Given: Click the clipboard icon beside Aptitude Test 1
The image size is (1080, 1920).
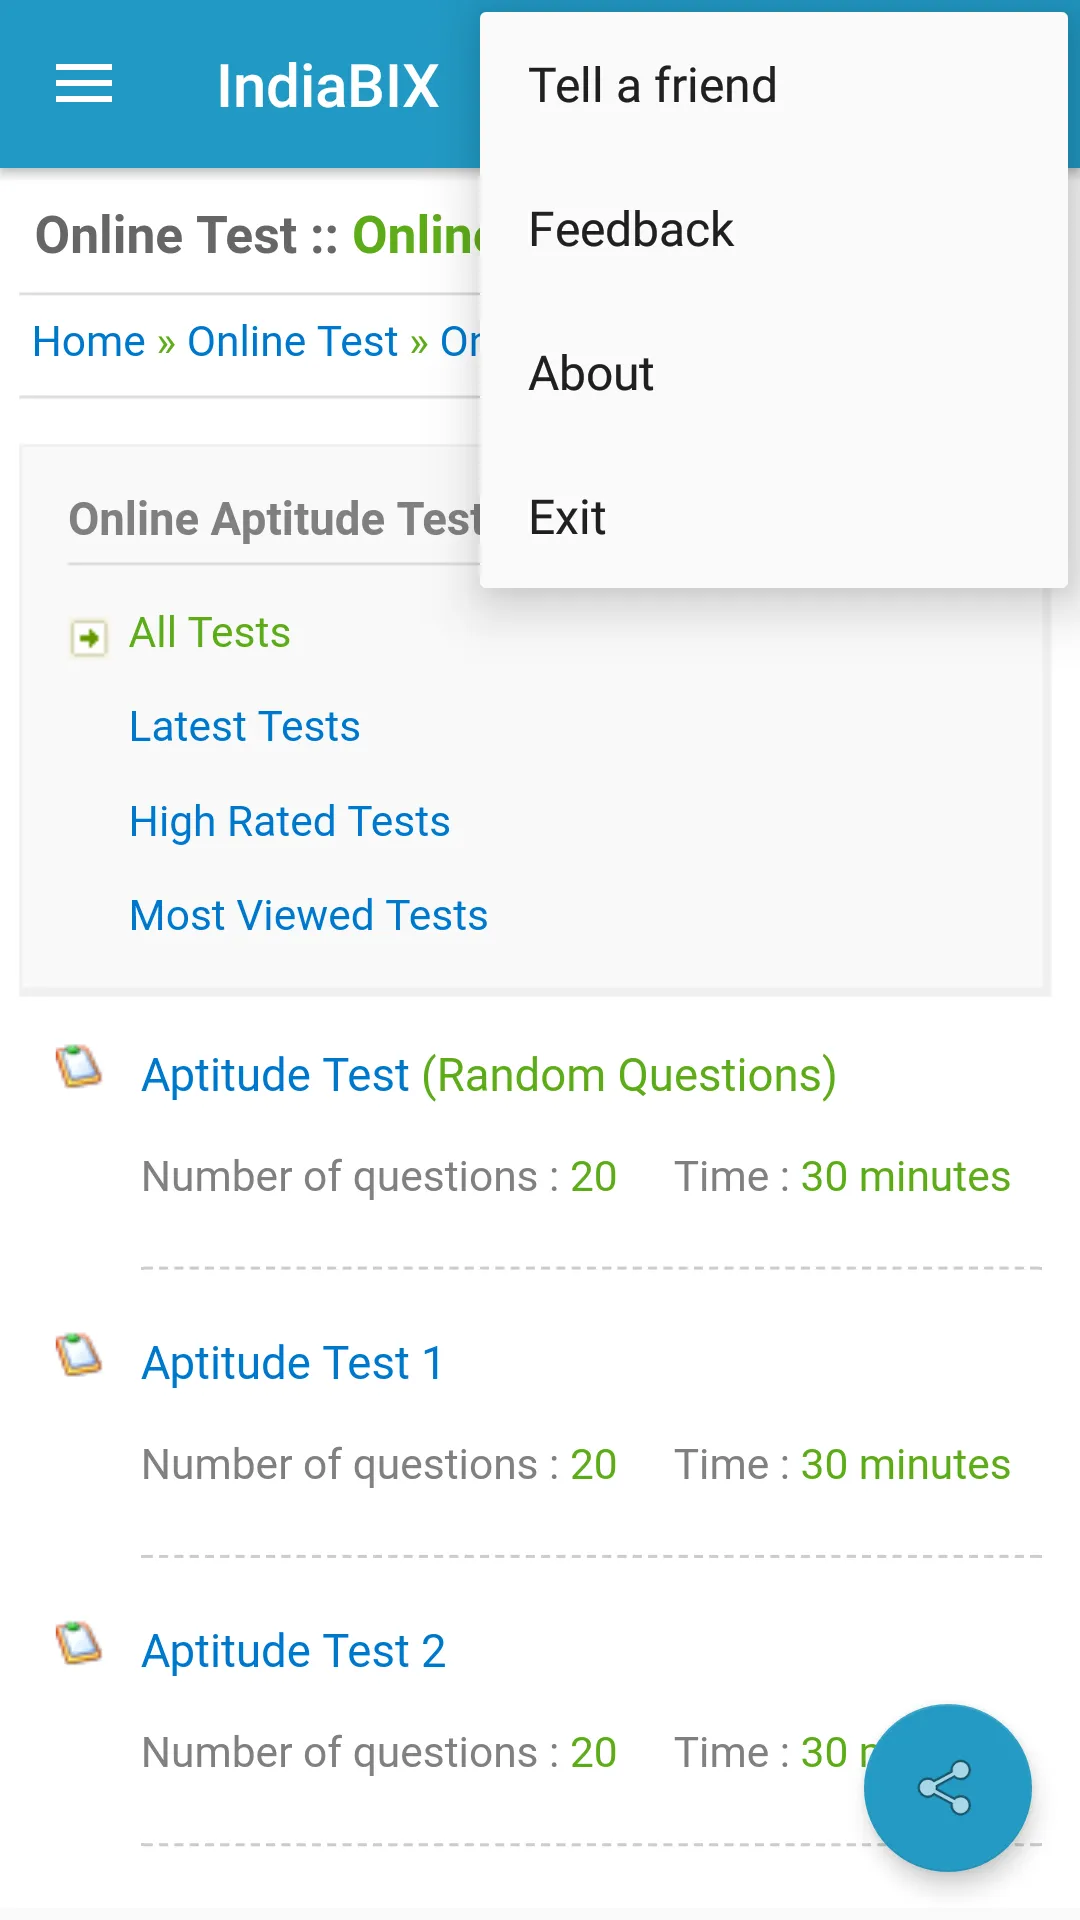Looking at the screenshot, I should point(79,1355).
